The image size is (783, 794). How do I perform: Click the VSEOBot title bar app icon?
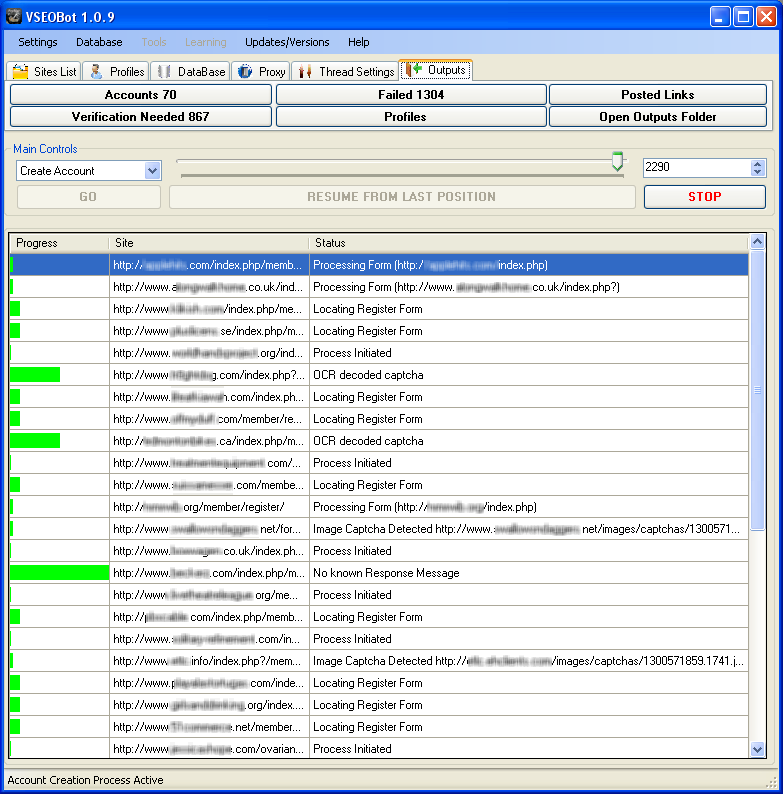14,16
